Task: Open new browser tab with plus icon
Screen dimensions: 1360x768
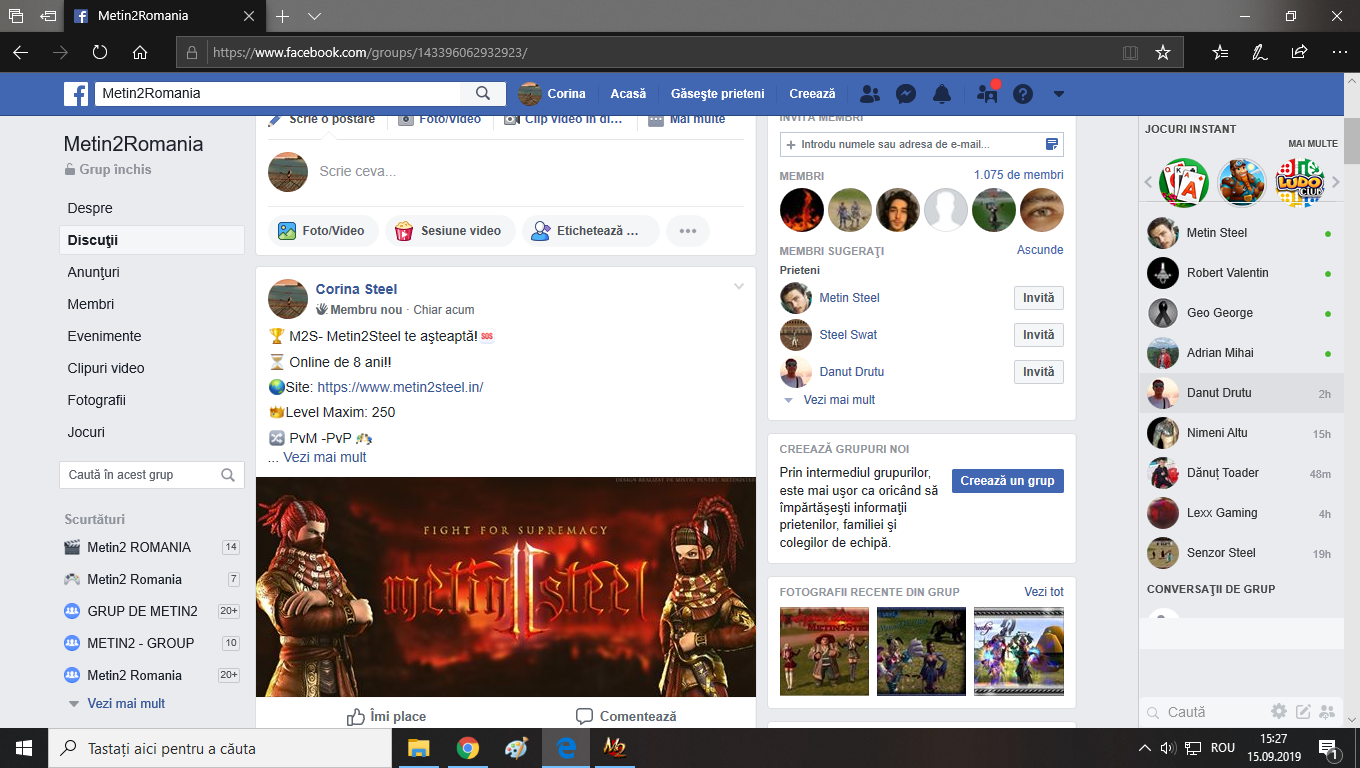Action: tap(283, 16)
